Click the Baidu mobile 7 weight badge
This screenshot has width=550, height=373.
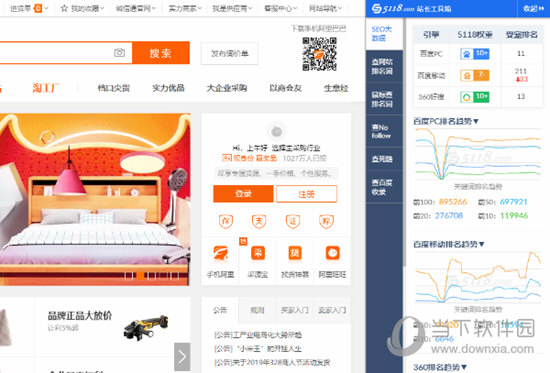coord(475,75)
